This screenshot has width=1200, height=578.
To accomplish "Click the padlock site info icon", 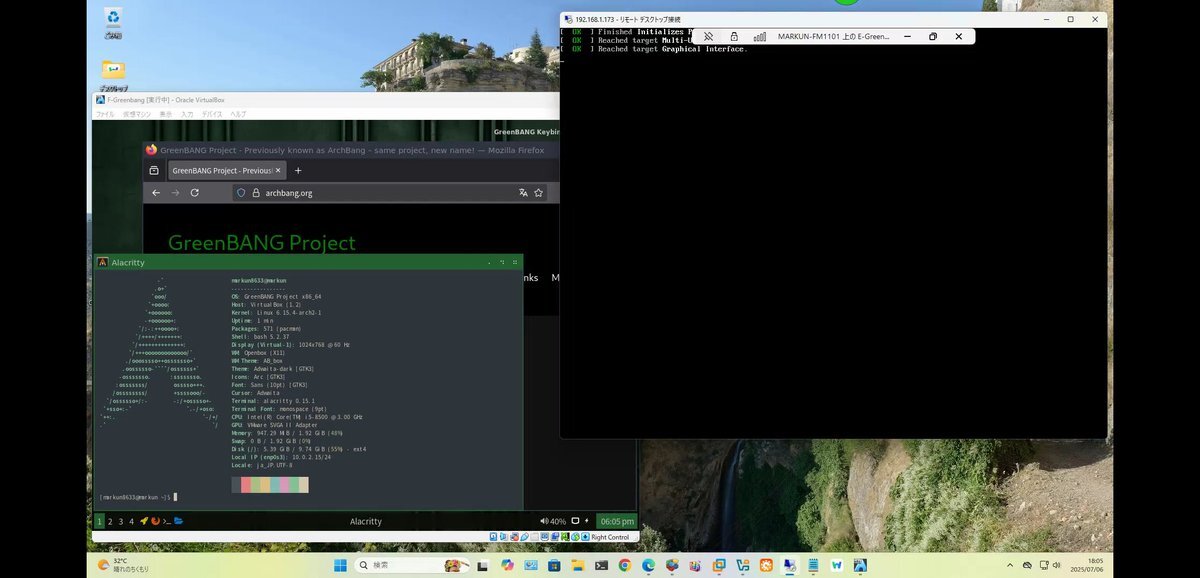I will [x=255, y=193].
